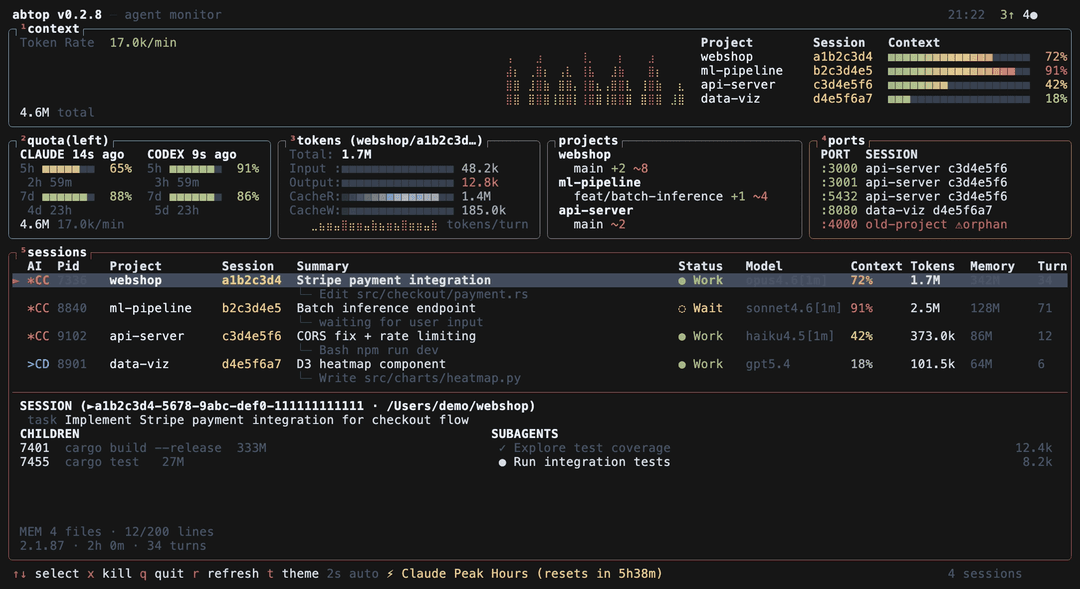Click sonnet4.6[1m] model cell

coord(793,308)
